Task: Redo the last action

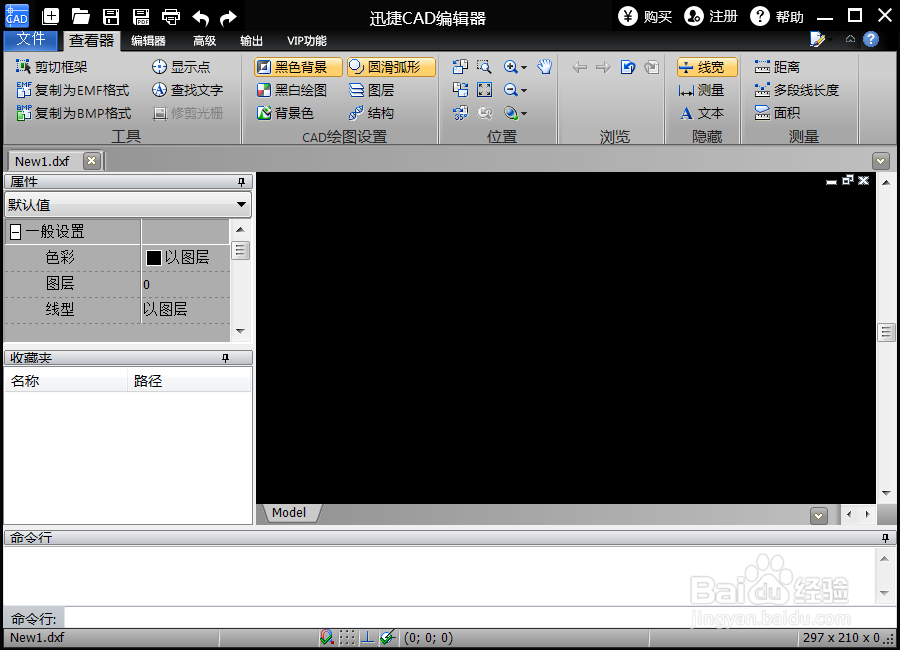Action: tap(228, 18)
